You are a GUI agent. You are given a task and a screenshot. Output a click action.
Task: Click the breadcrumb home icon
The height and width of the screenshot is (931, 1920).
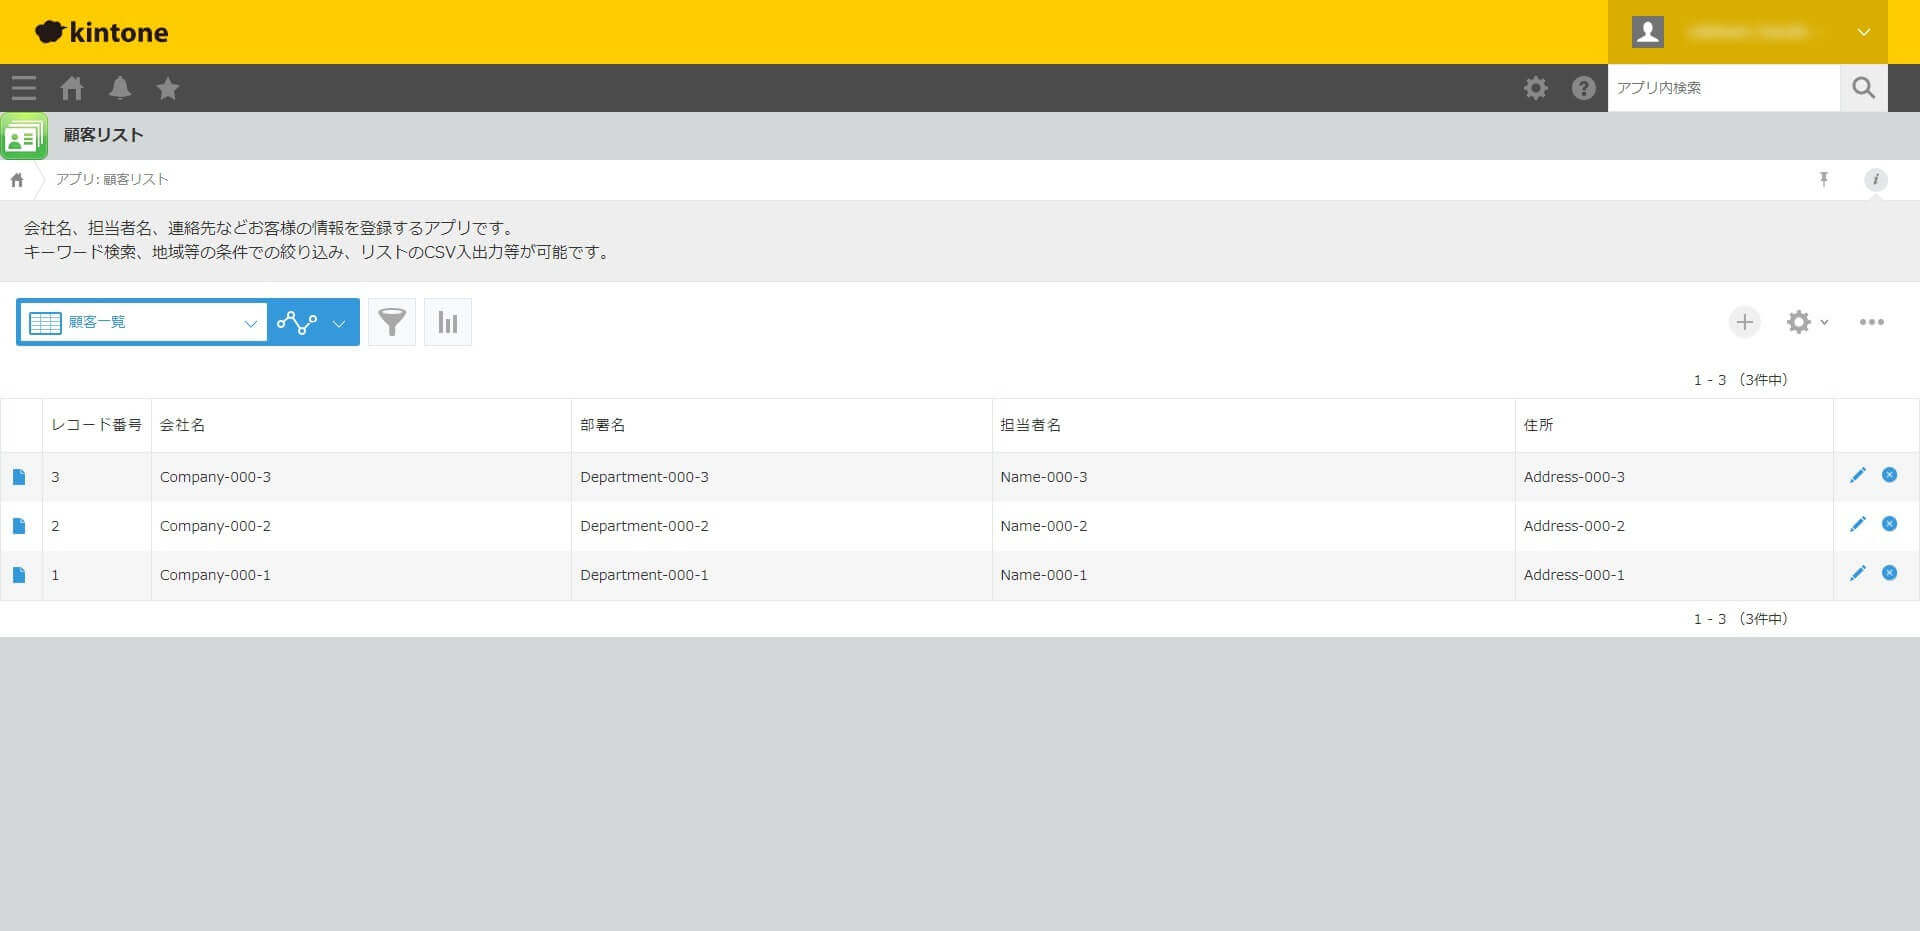click(17, 180)
